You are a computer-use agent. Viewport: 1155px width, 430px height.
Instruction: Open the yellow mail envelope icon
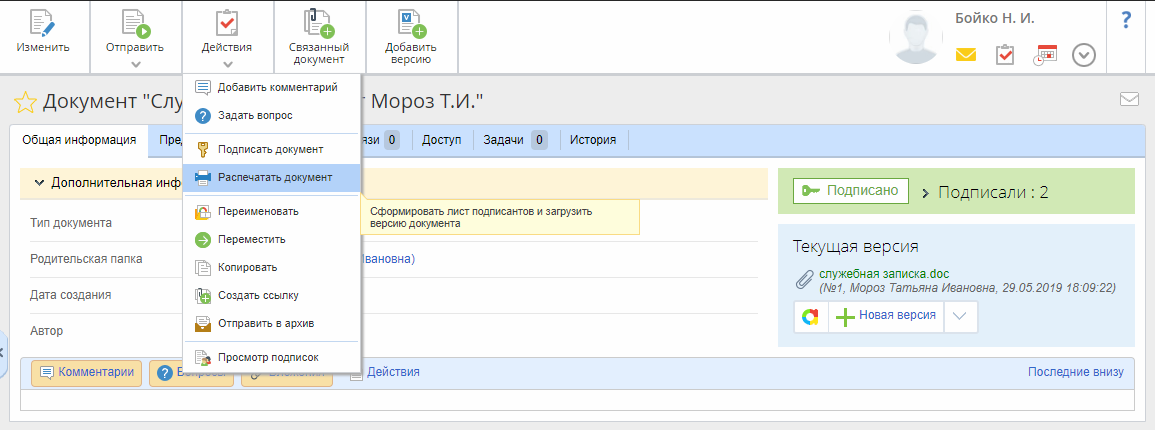965,55
